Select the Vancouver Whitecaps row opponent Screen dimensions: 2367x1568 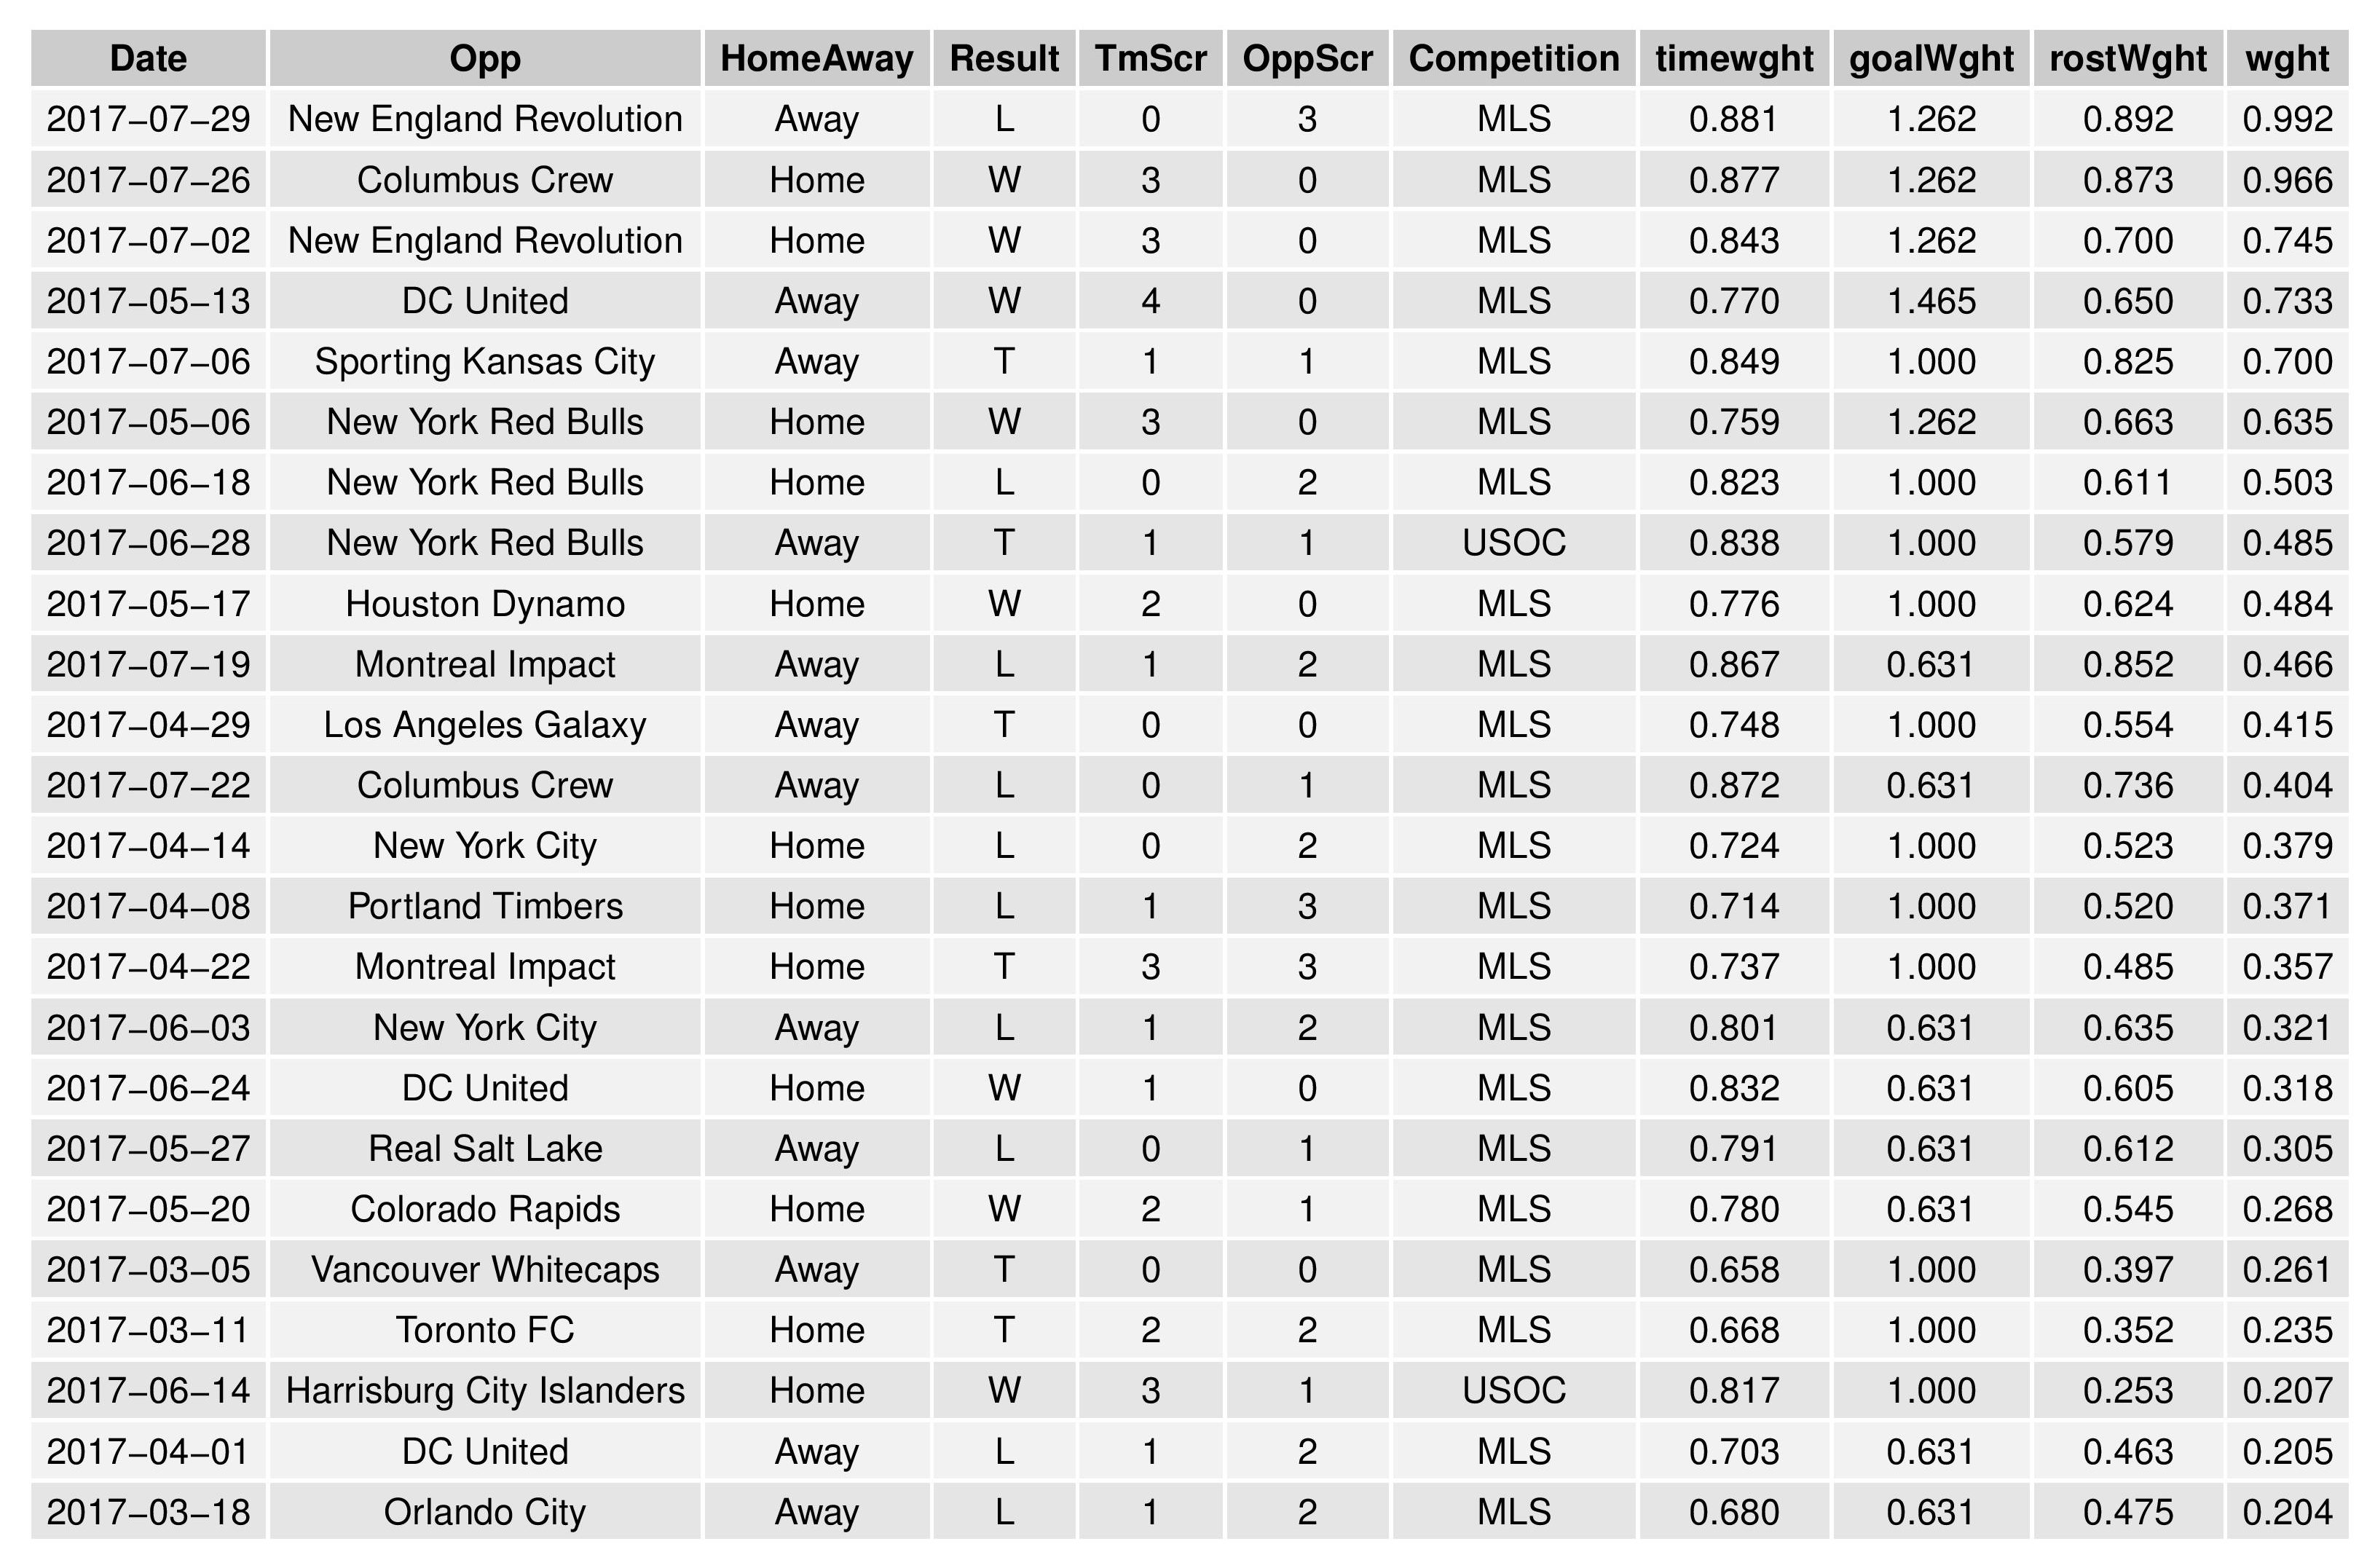click(x=485, y=1270)
